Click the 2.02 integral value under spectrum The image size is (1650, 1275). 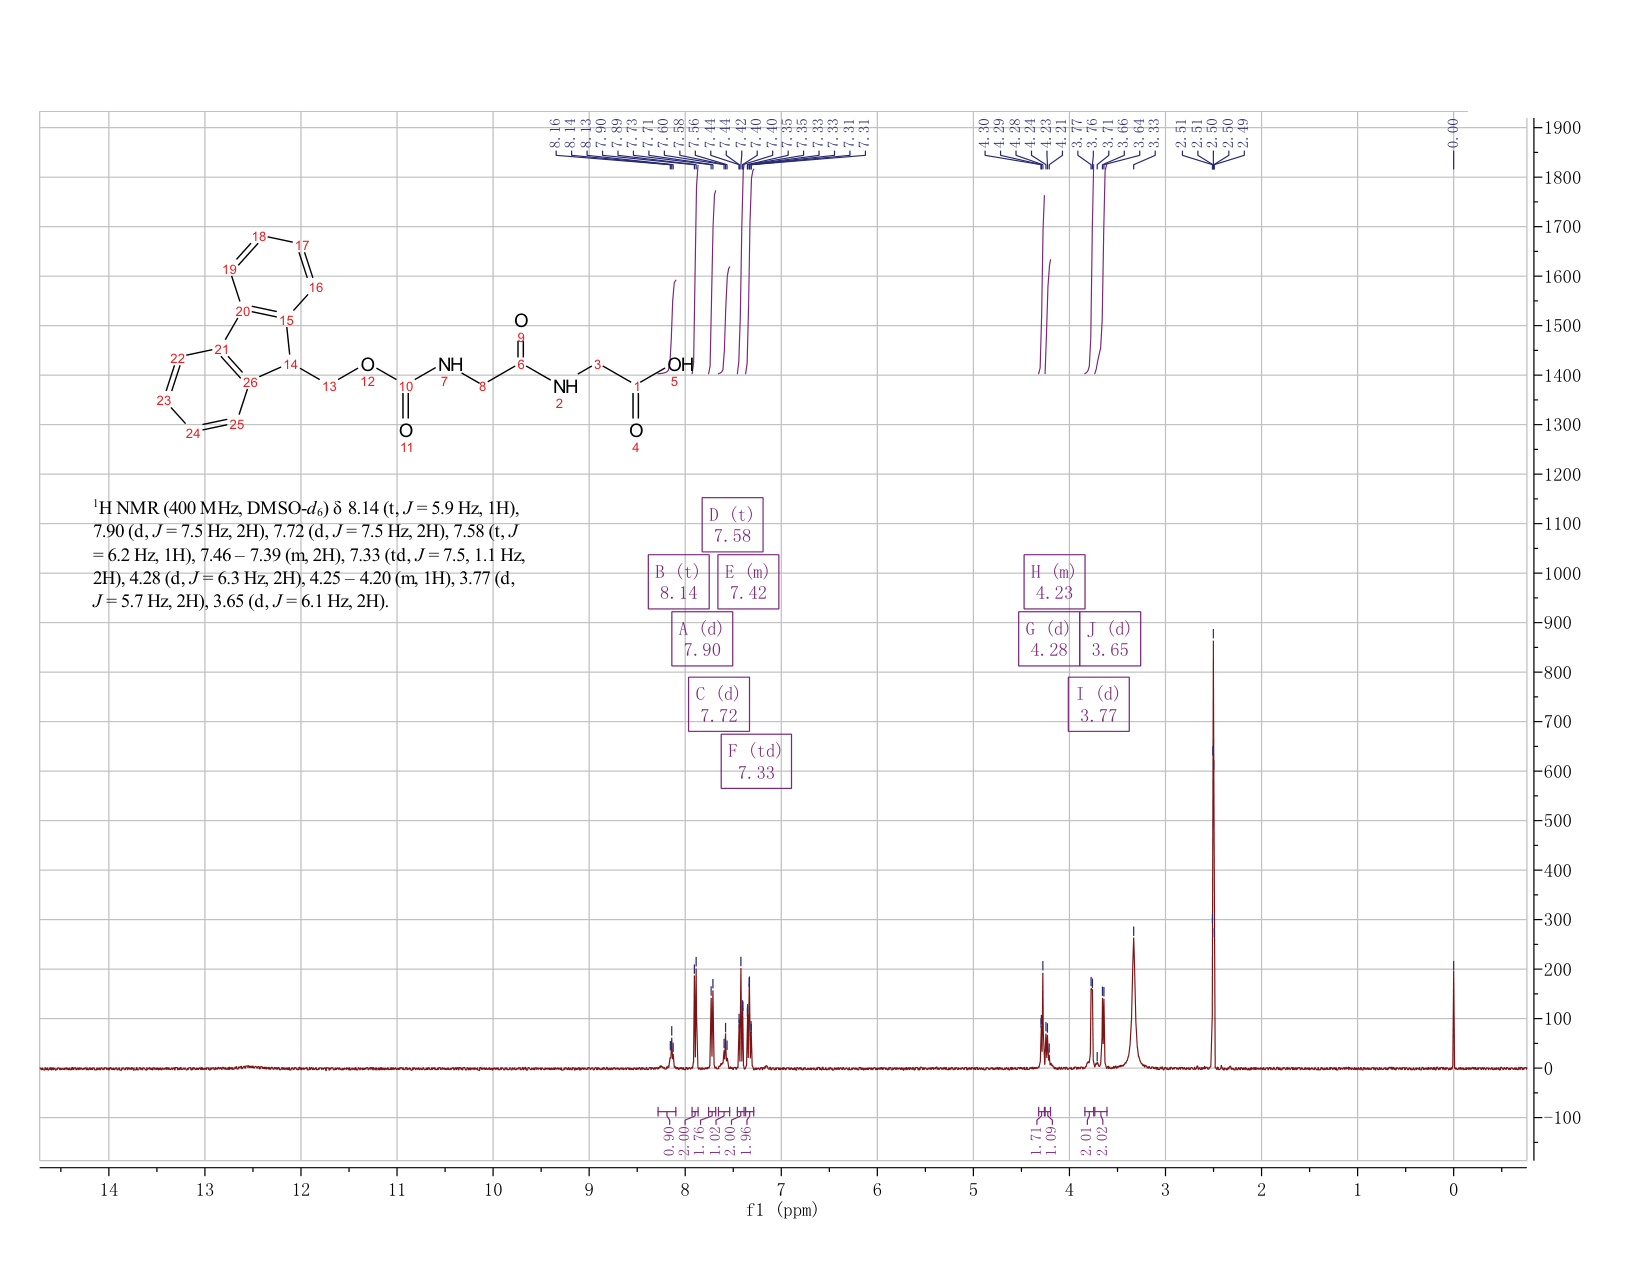pos(1104,1140)
